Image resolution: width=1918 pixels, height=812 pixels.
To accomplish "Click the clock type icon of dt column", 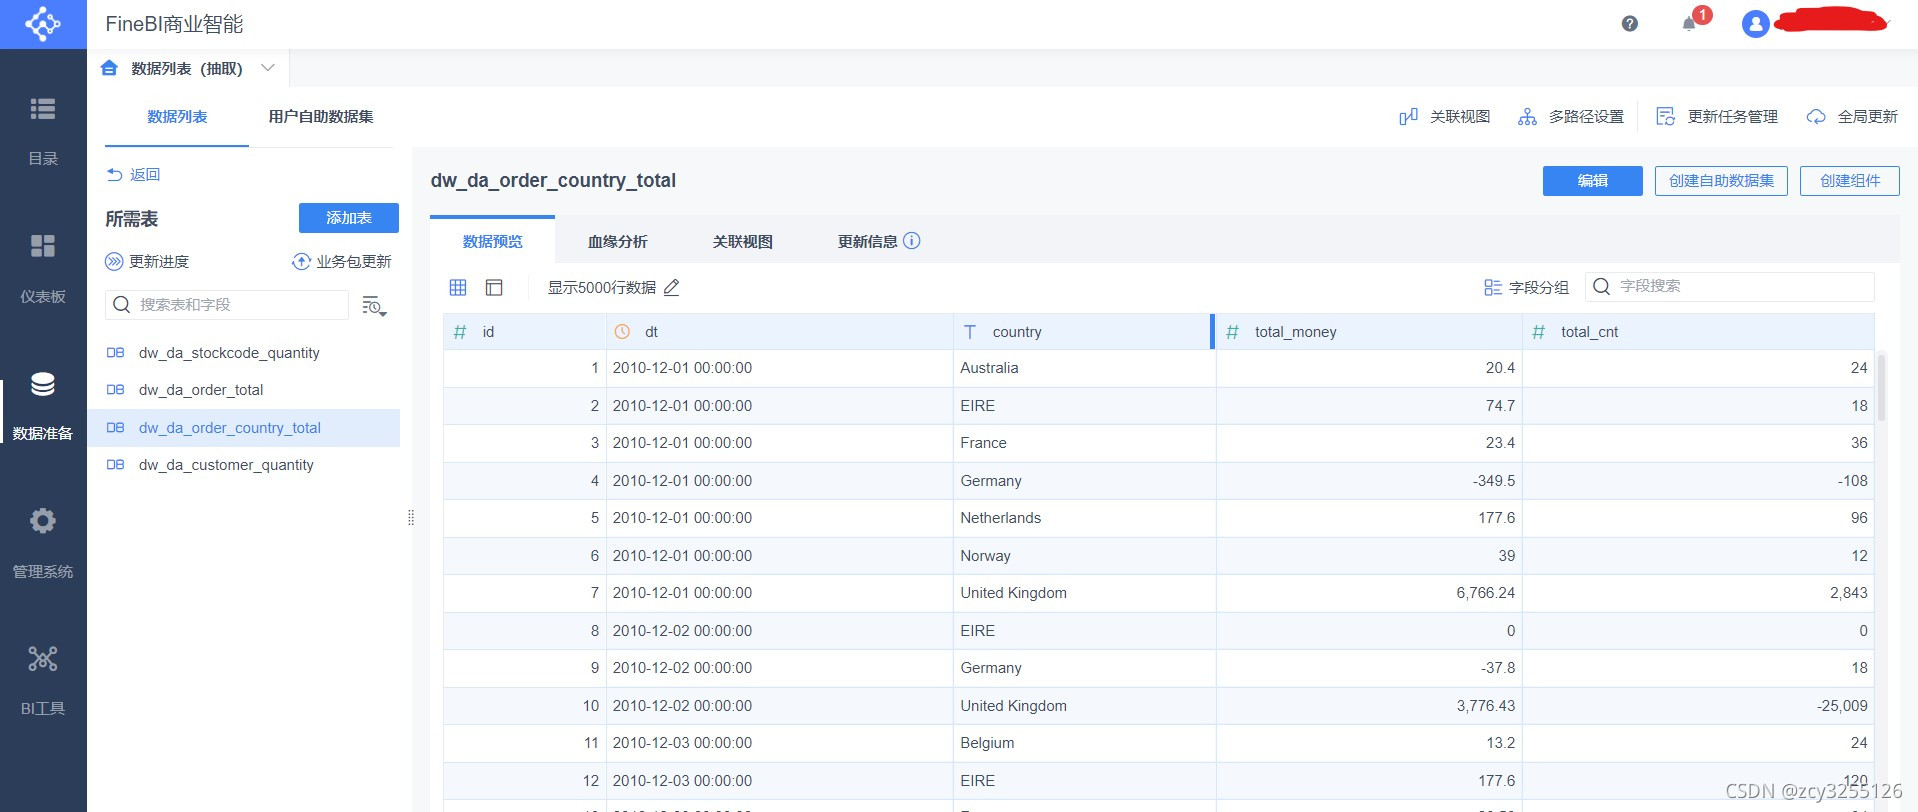I will click(x=622, y=332).
